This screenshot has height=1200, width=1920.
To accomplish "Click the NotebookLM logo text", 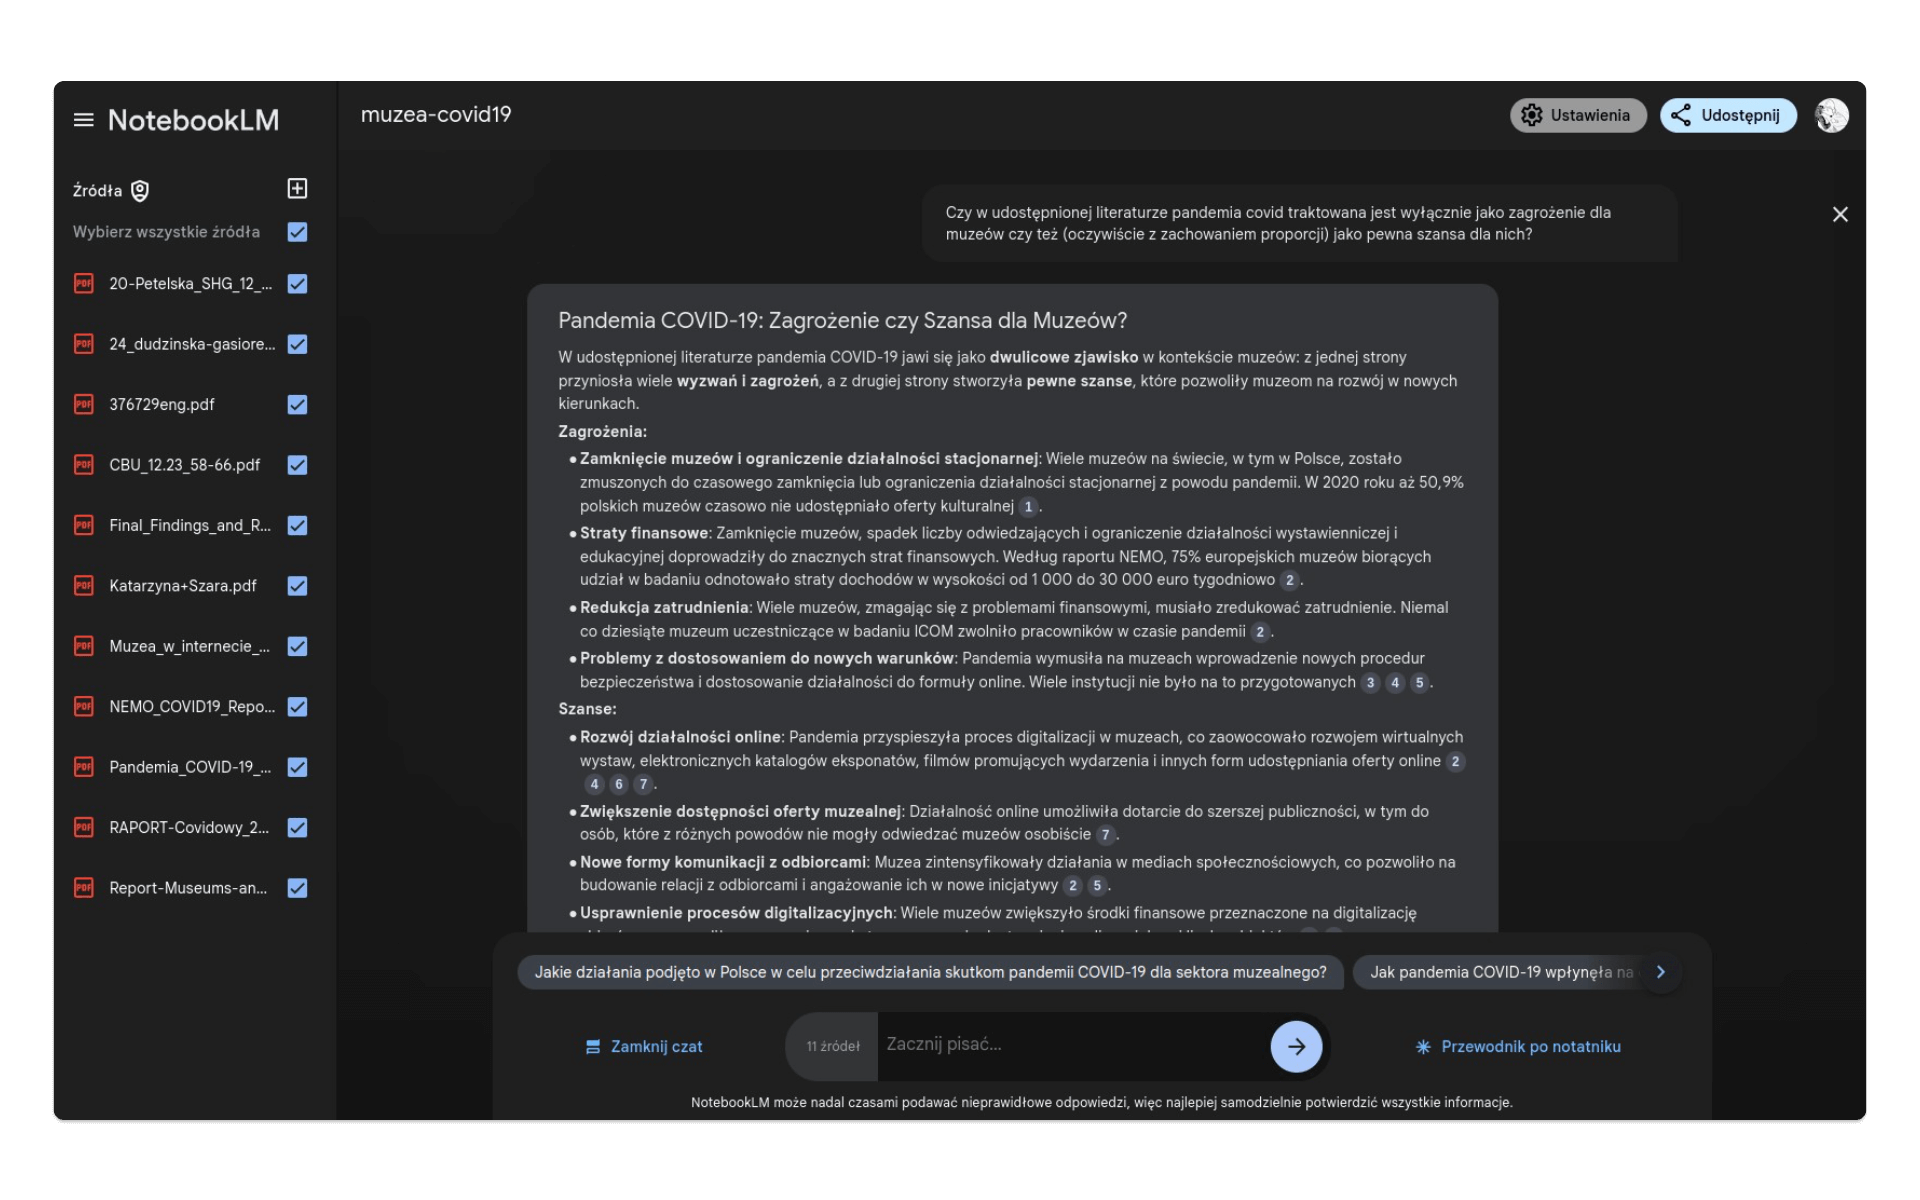I will coord(193,120).
